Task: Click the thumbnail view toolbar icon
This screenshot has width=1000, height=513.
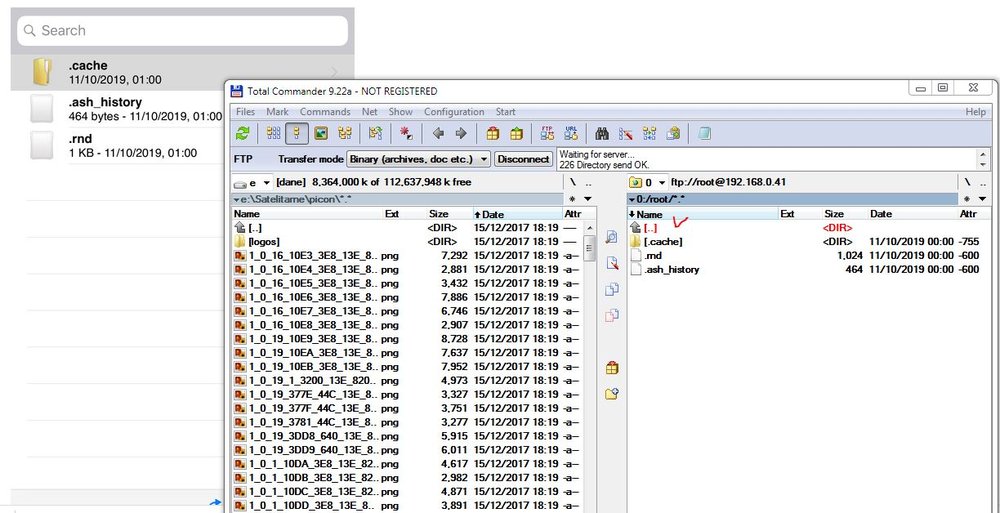Action: coord(322,133)
